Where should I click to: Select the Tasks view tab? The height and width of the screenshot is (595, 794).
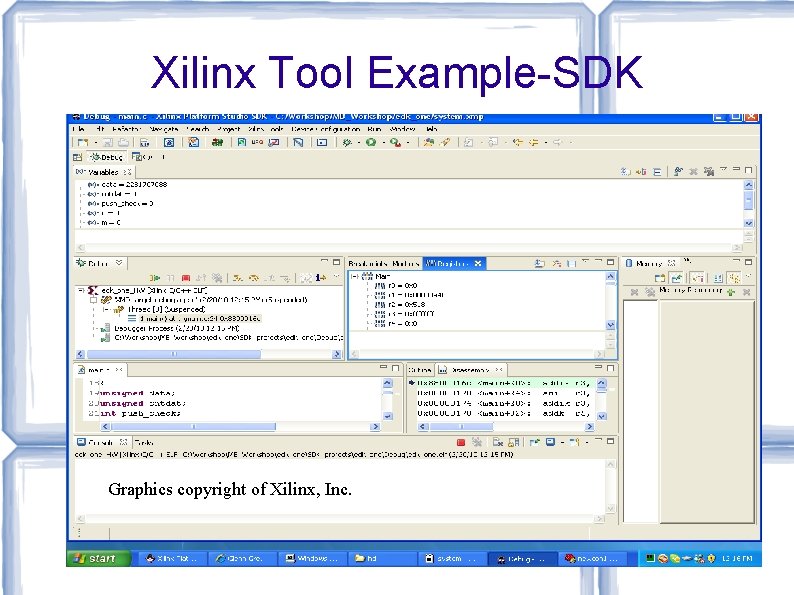click(144, 442)
